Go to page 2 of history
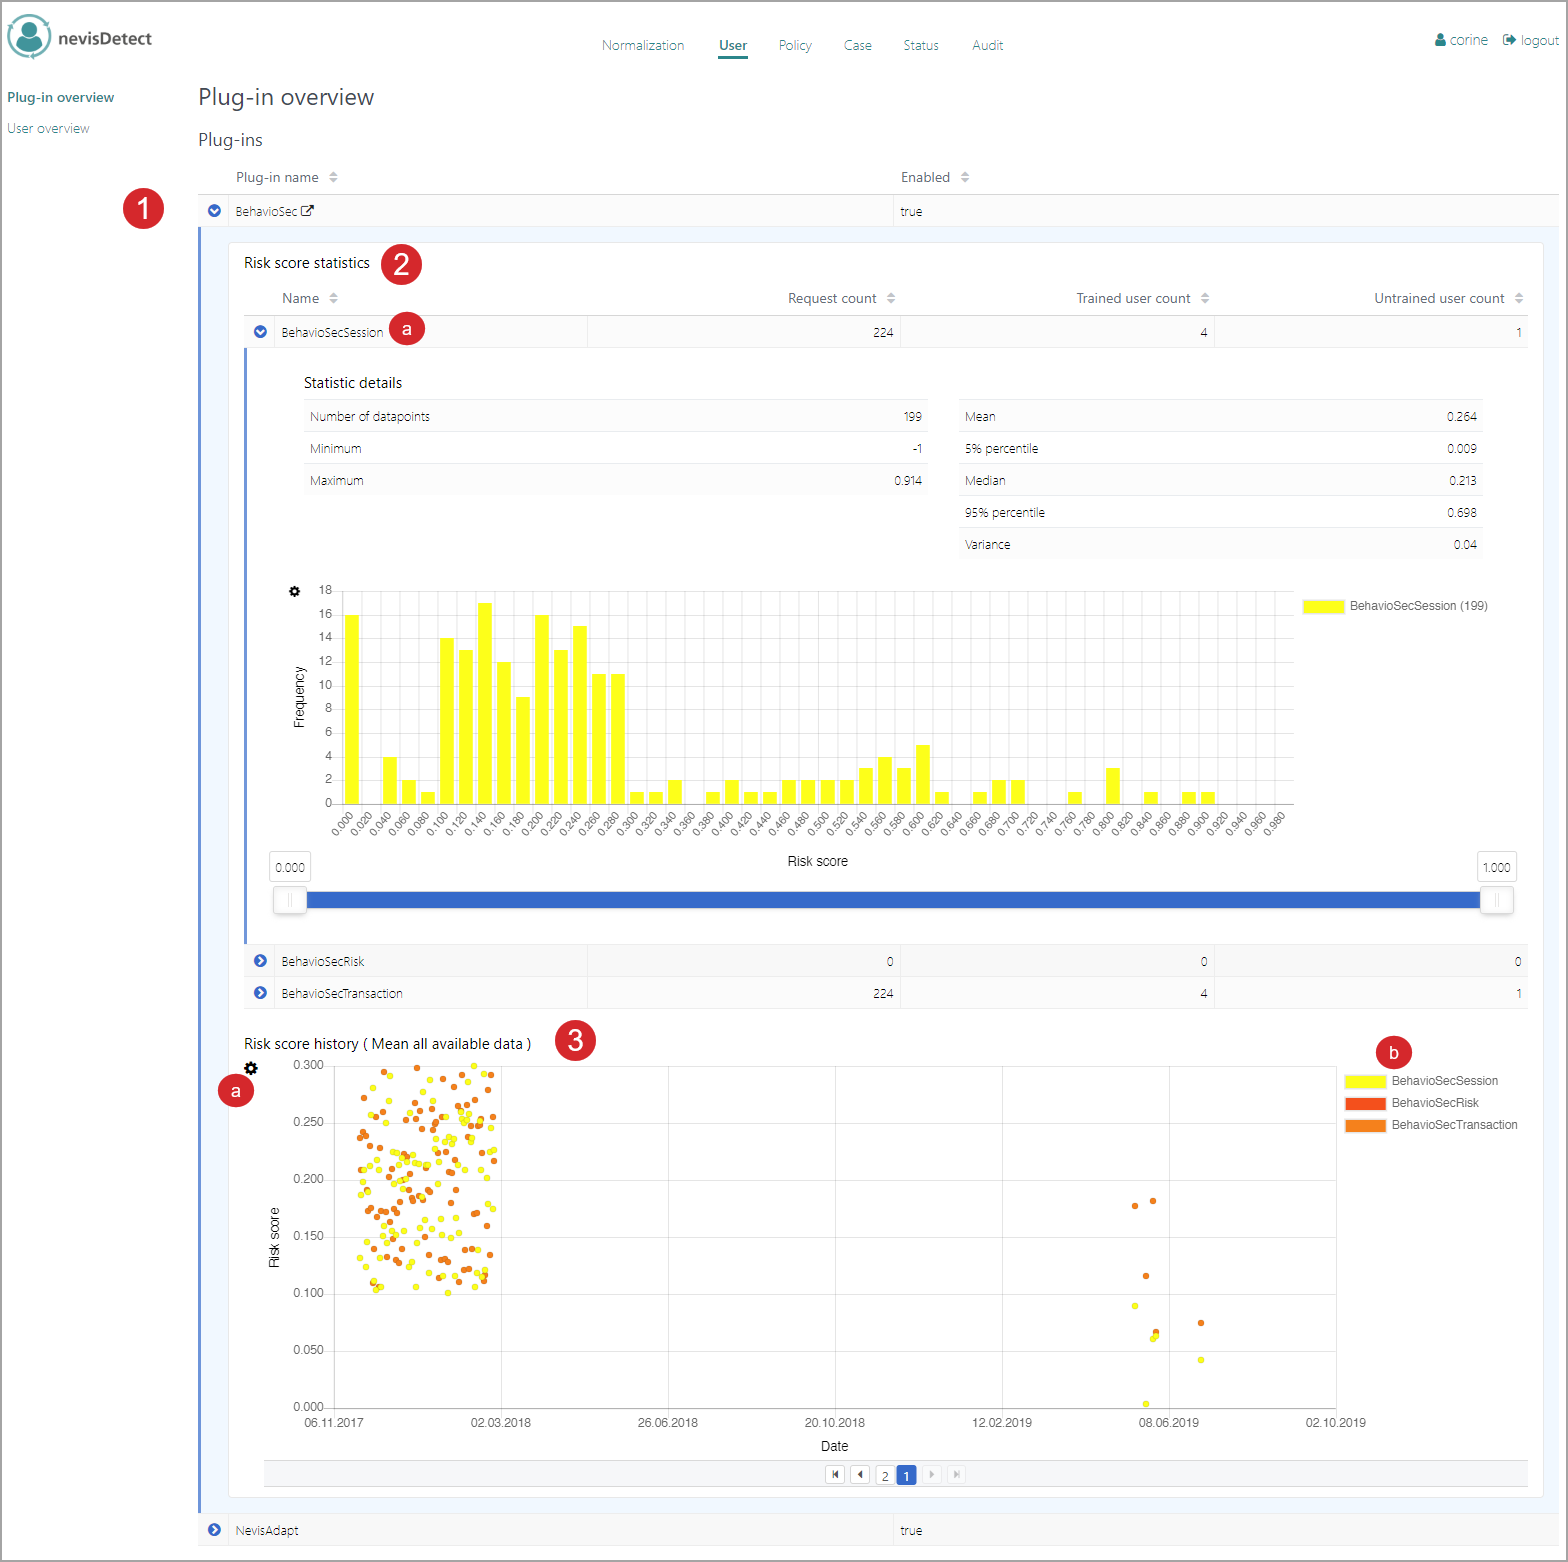The width and height of the screenshot is (1568, 1562). 885,1475
